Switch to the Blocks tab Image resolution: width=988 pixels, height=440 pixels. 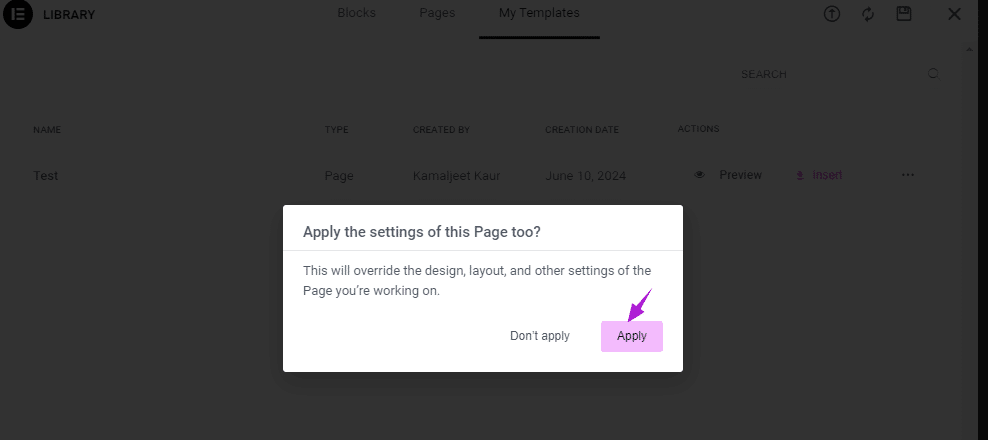357,13
